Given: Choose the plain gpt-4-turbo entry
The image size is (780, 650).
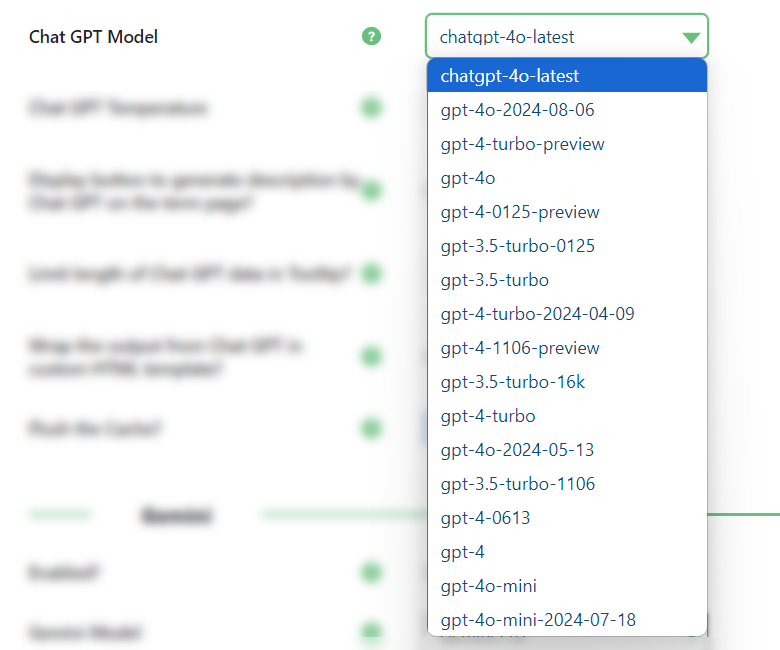Looking at the screenshot, I should [x=567, y=416].
